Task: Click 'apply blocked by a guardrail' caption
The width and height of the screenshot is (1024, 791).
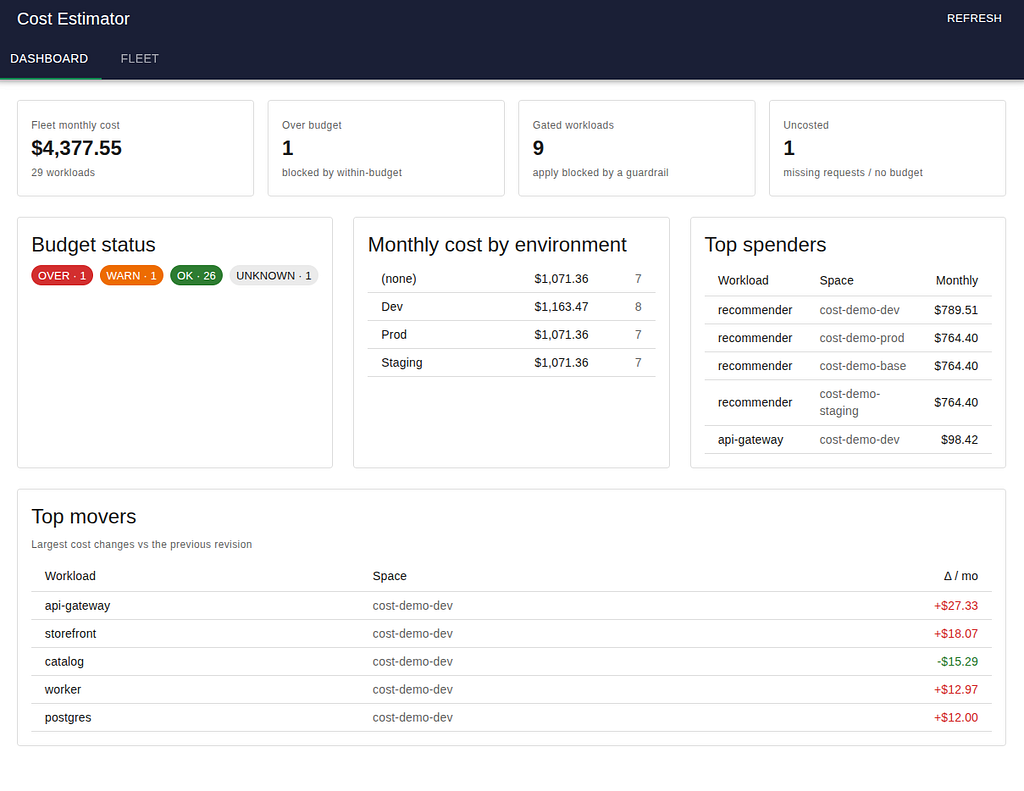Action: coord(600,172)
